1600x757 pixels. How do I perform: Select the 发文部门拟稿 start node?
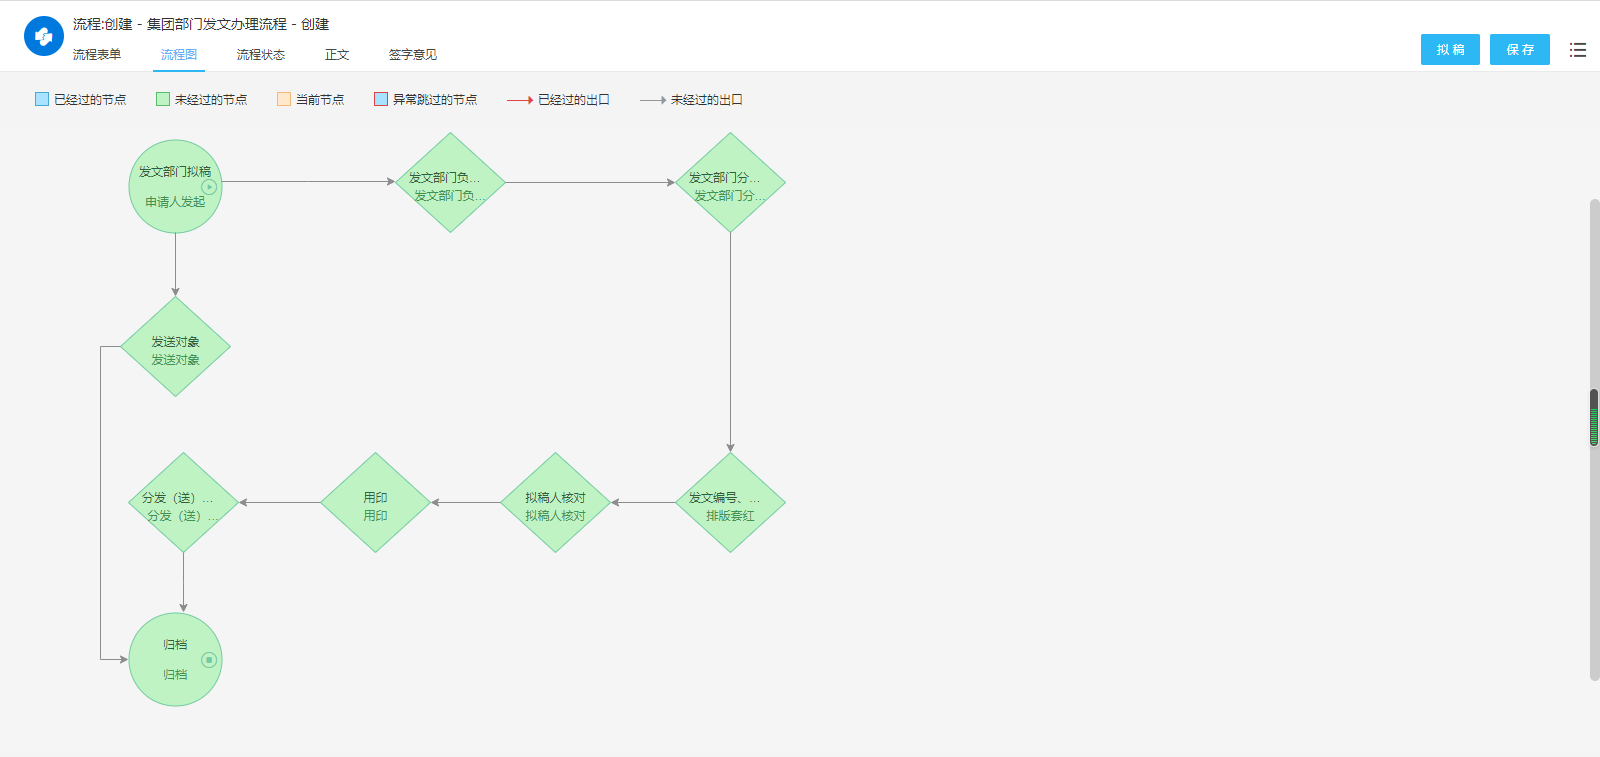click(x=175, y=186)
